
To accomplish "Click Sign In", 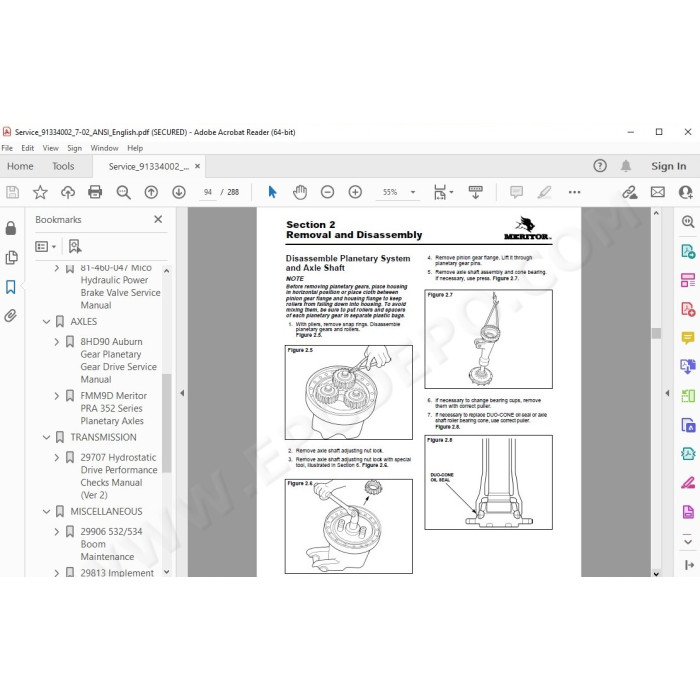I will pyautogui.click(x=668, y=166).
